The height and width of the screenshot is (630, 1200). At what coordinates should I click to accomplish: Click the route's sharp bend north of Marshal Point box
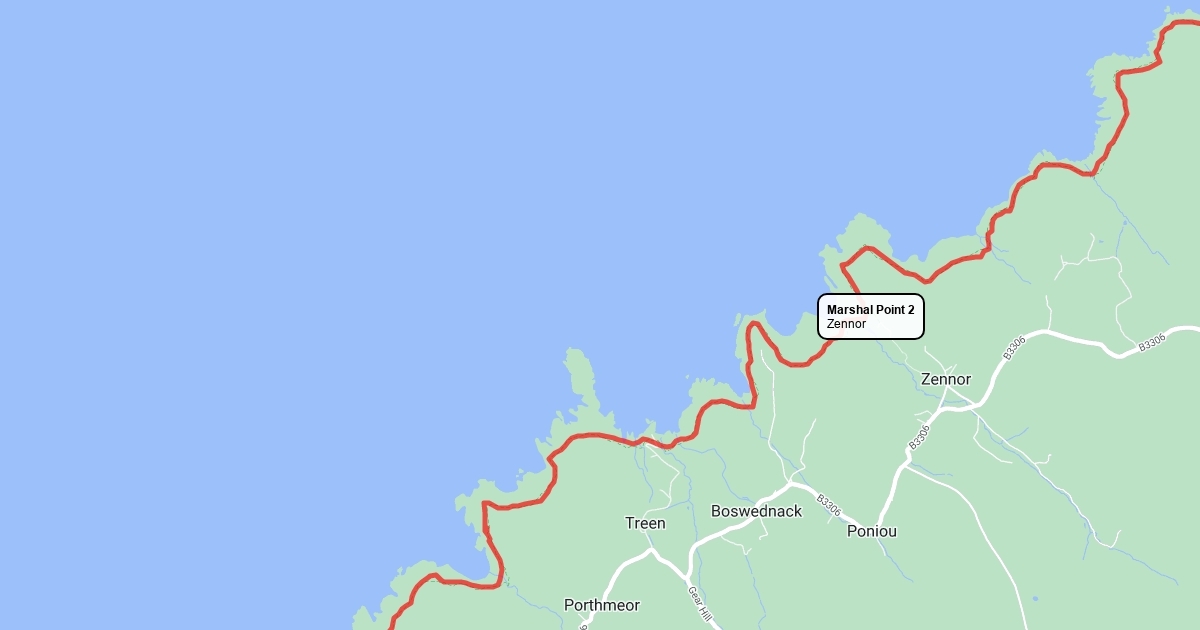pyautogui.click(x=844, y=265)
